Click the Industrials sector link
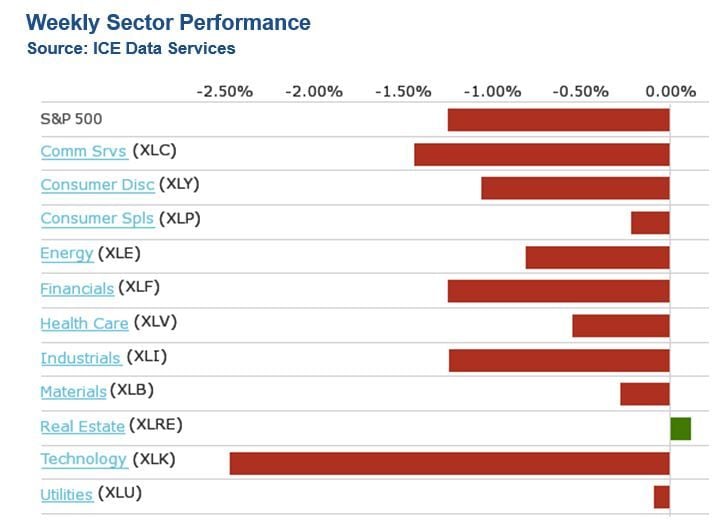The height and width of the screenshot is (524, 725). pos(81,357)
